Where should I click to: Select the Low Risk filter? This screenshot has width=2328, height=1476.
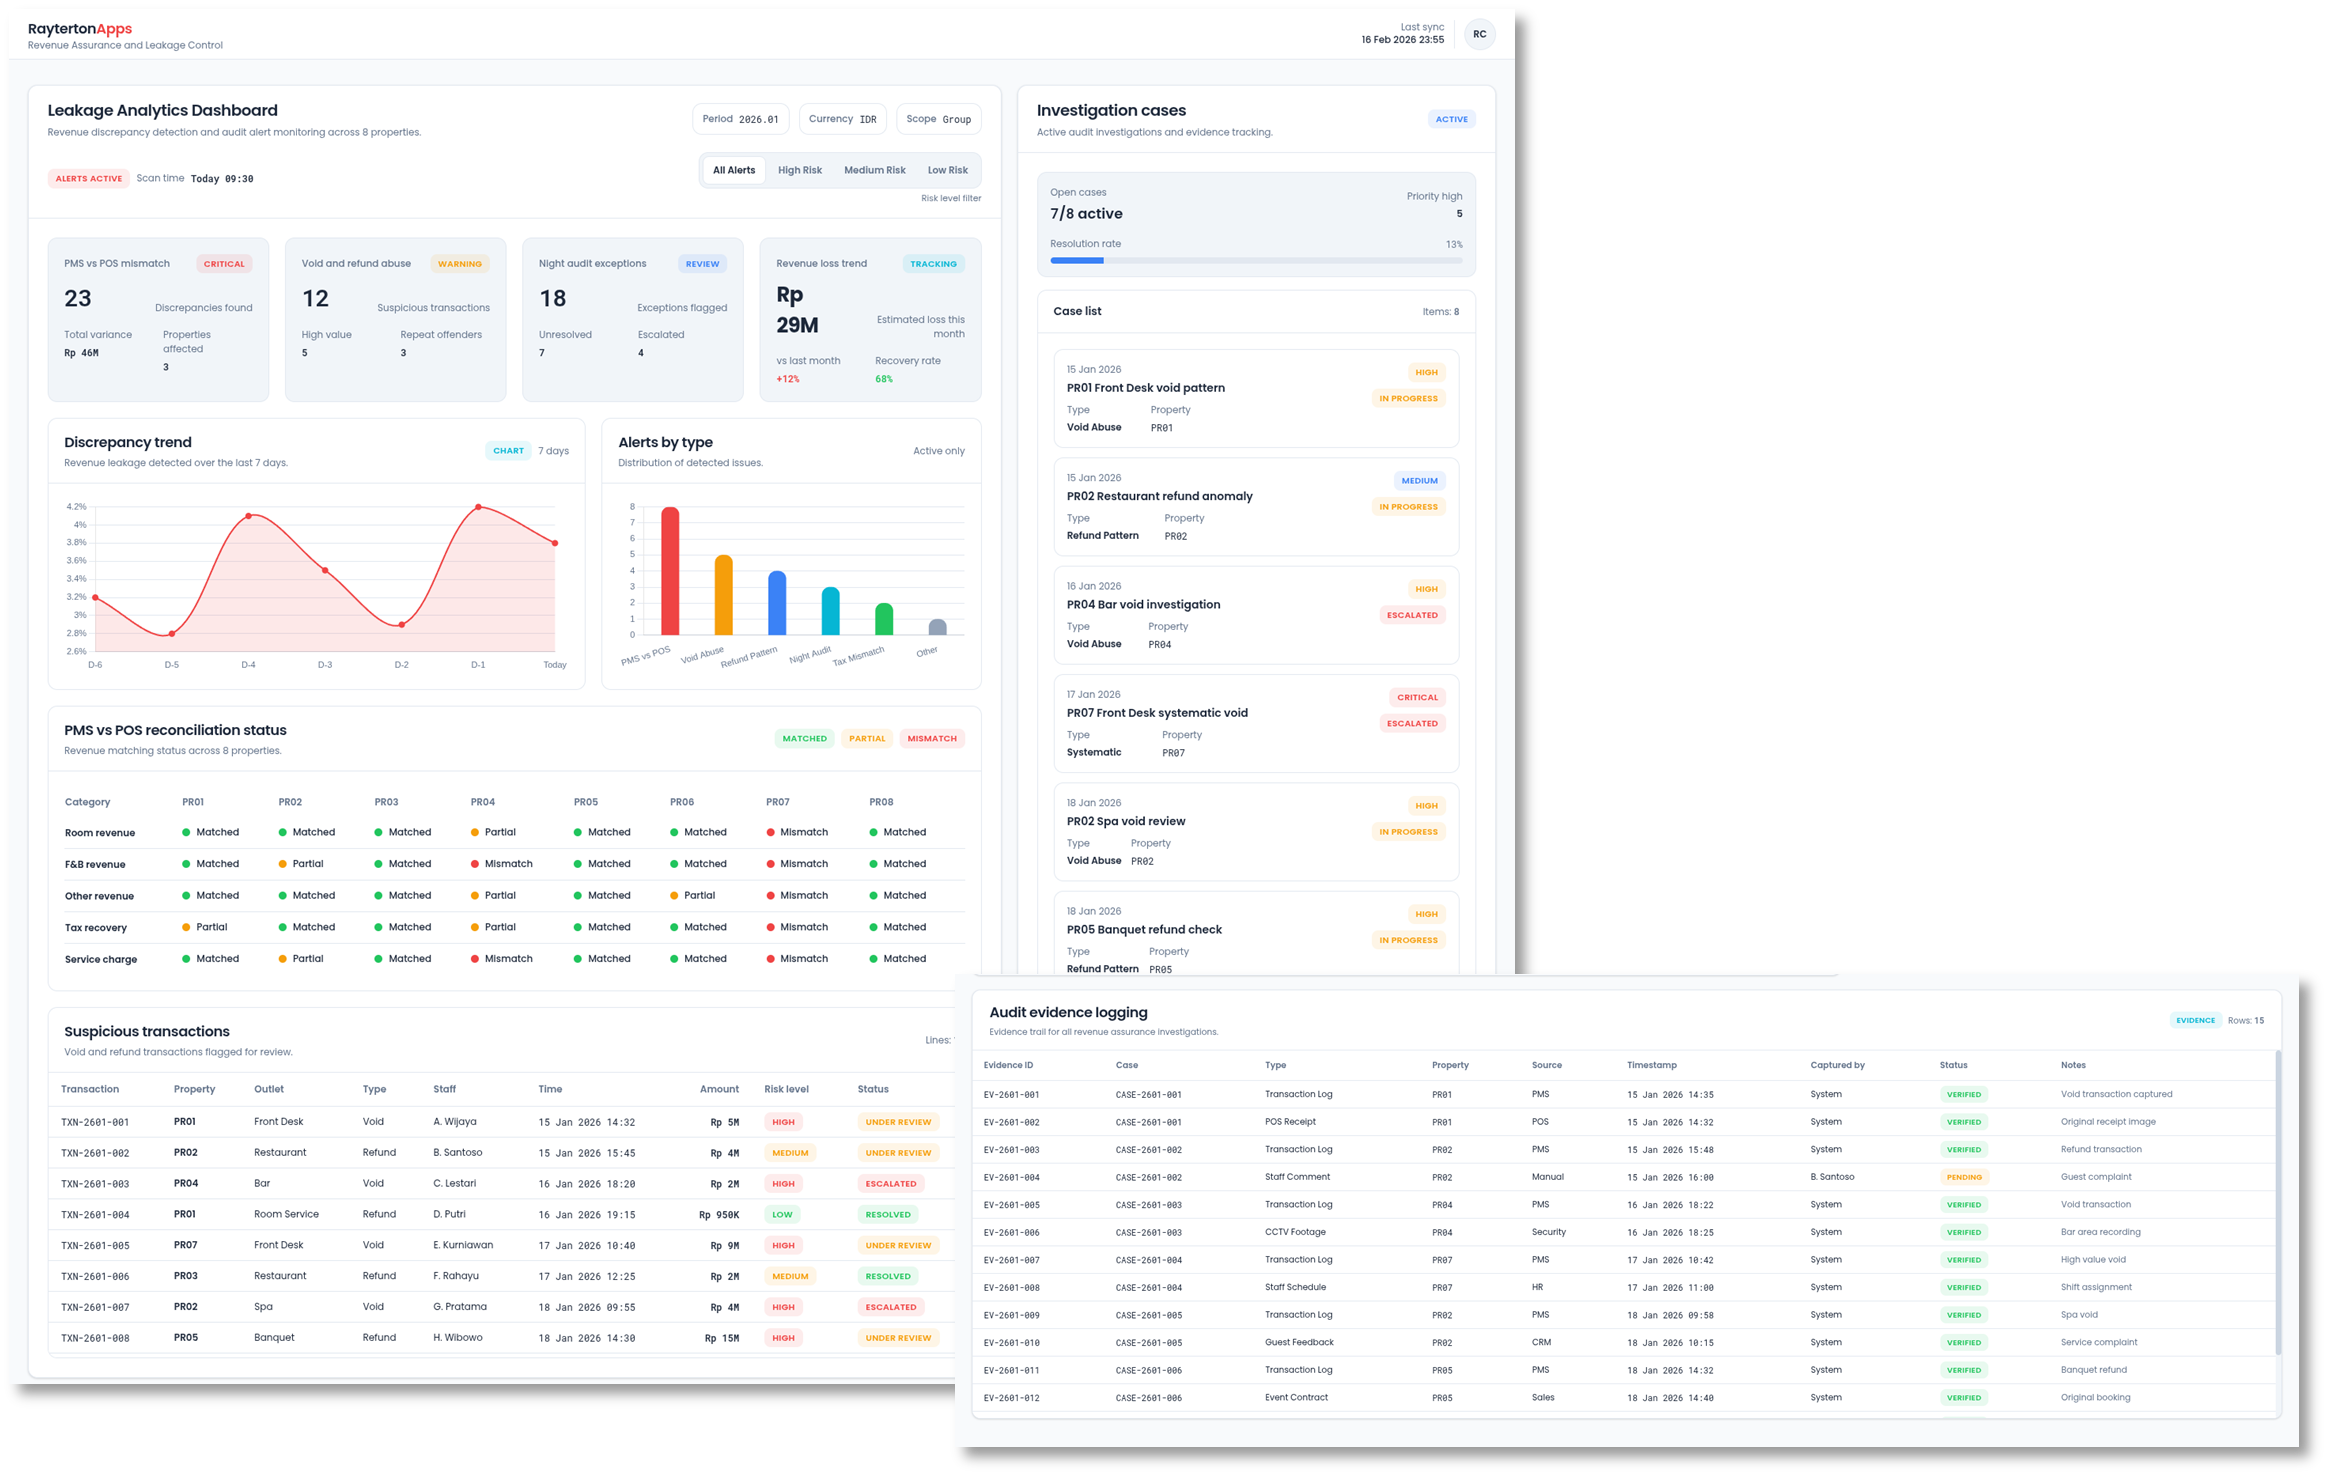click(947, 170)
